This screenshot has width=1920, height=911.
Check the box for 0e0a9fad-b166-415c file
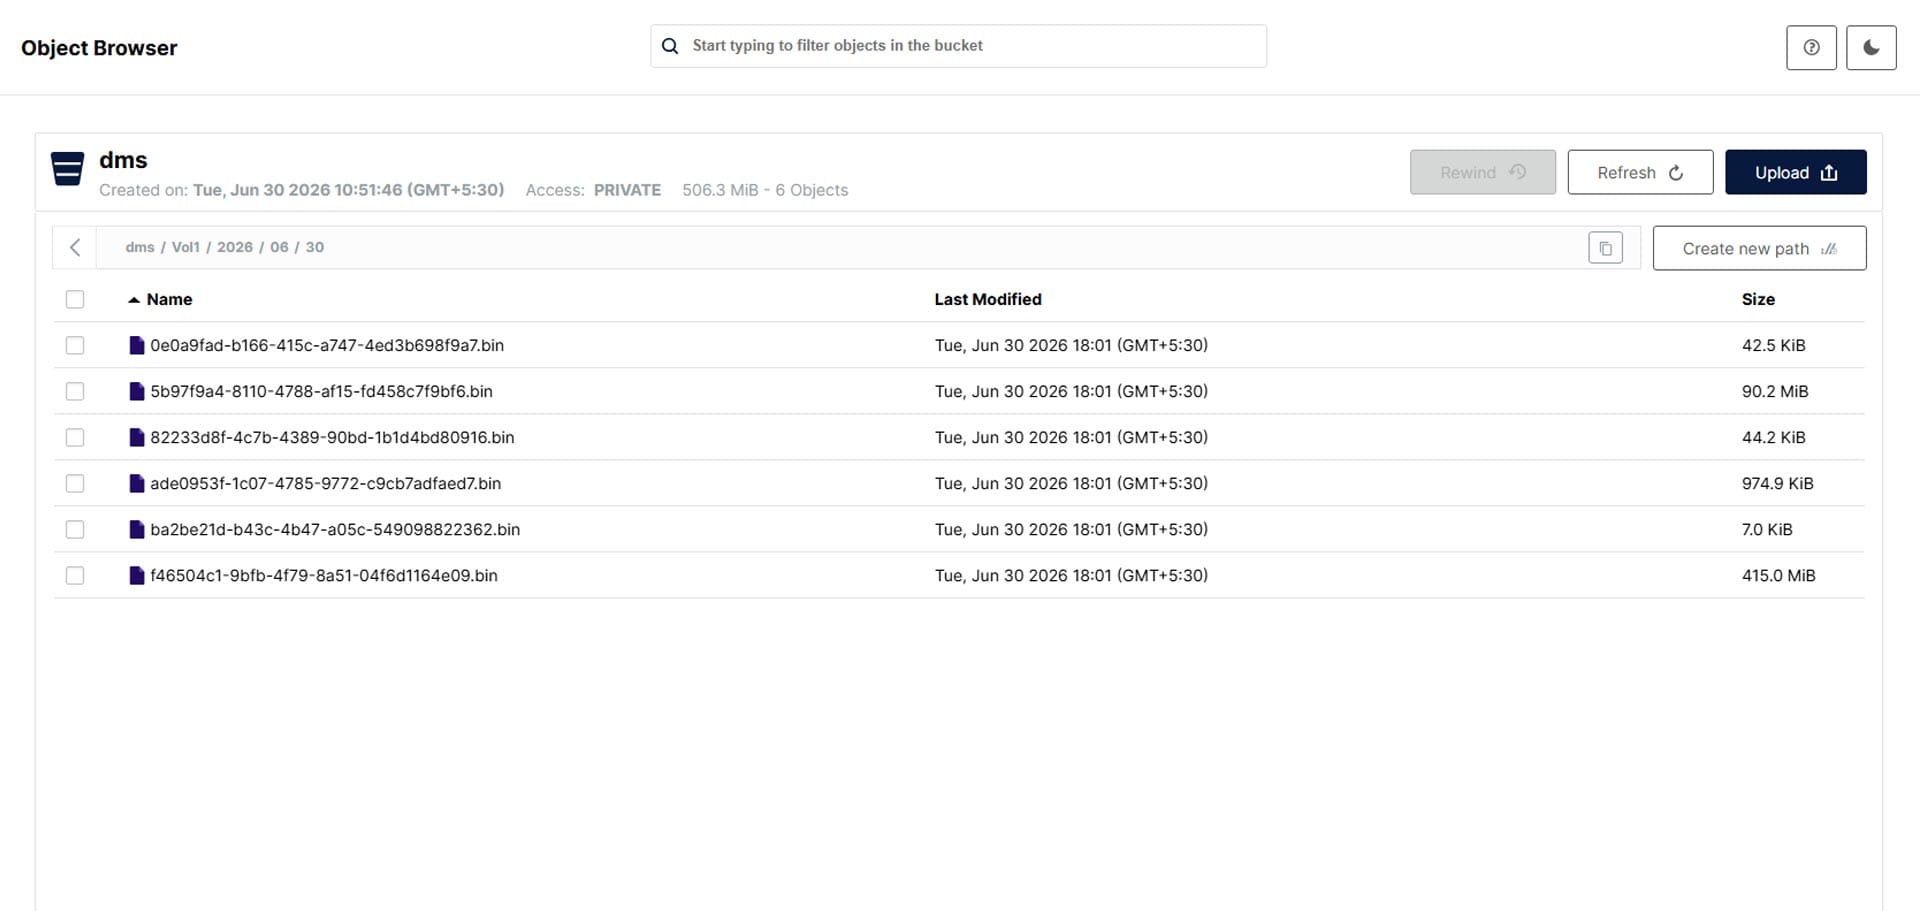[x=75, y=345]
